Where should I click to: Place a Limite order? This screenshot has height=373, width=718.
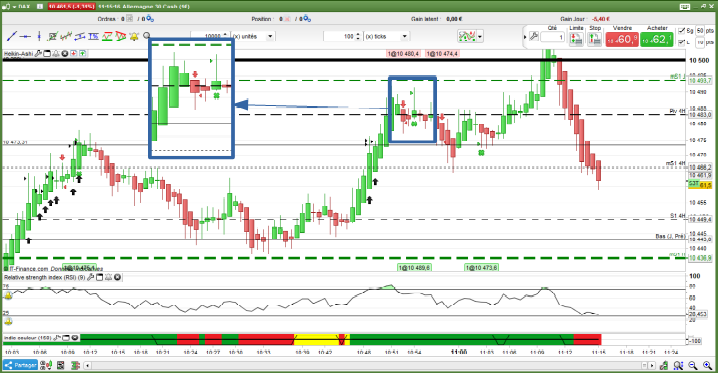(576, 39)
